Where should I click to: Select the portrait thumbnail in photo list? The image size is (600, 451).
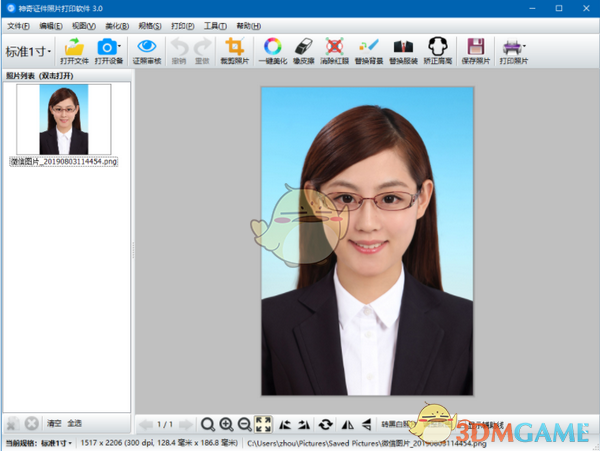(62, 119)
